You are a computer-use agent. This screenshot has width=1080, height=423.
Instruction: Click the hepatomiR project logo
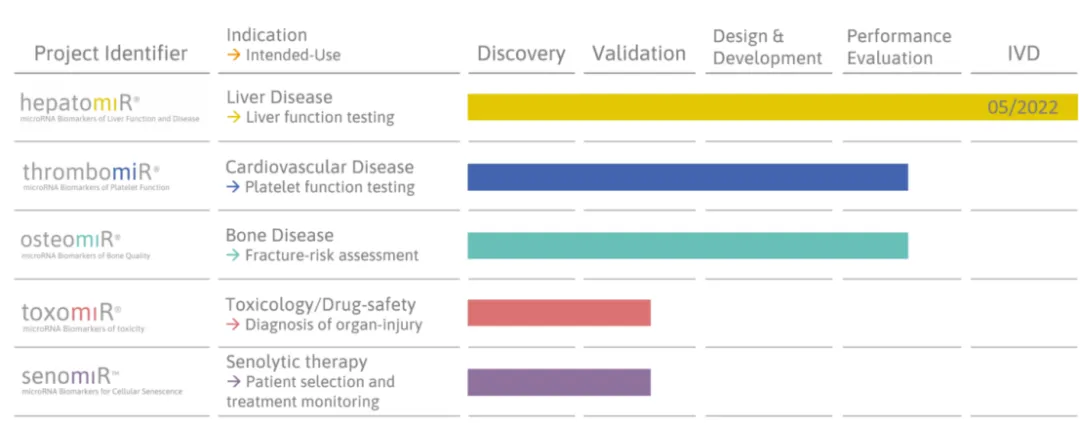81,102
